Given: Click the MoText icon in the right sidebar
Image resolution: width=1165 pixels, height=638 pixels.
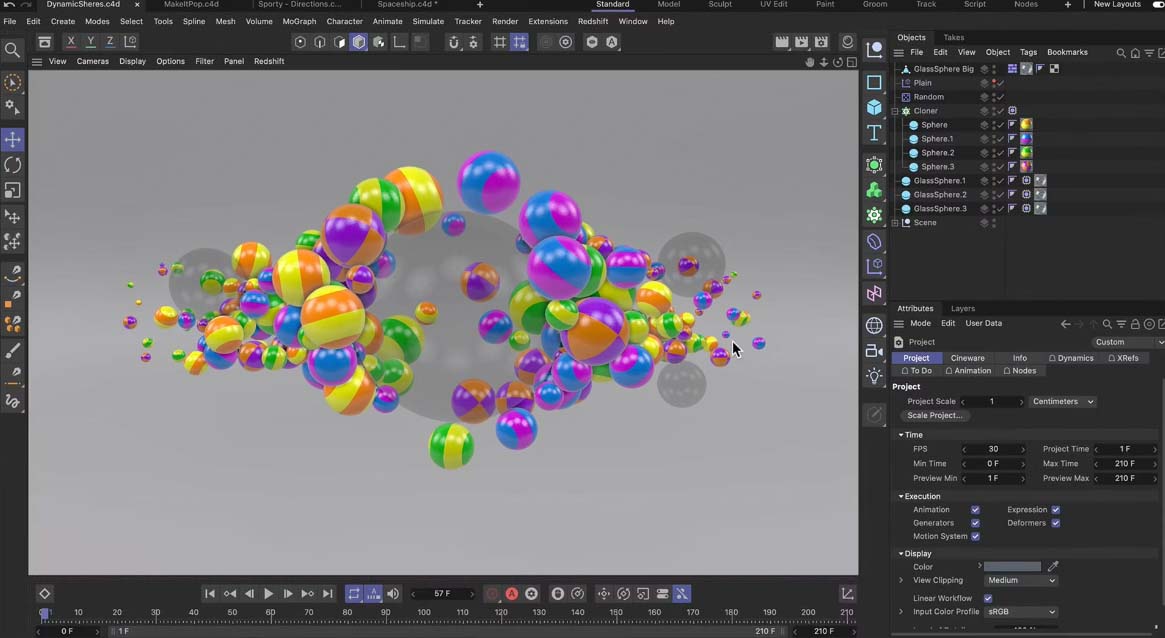Looking at the screenshot, I should (x=874, y=133).
